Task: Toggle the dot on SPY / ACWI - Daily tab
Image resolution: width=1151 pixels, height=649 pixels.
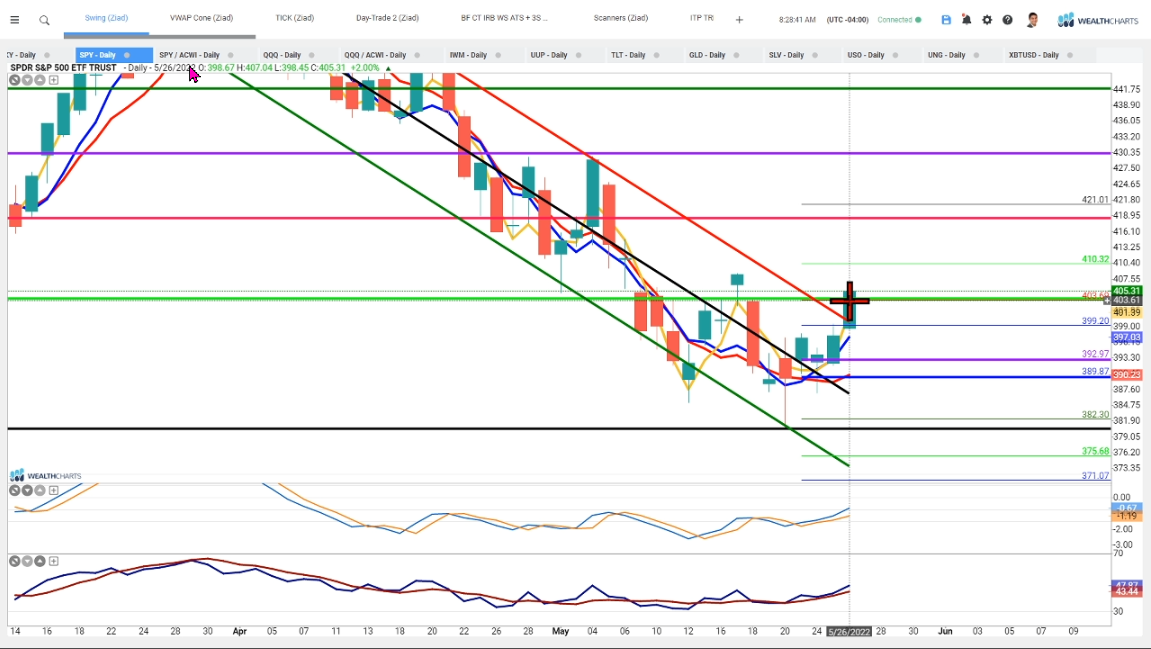Action: (230, 55)
